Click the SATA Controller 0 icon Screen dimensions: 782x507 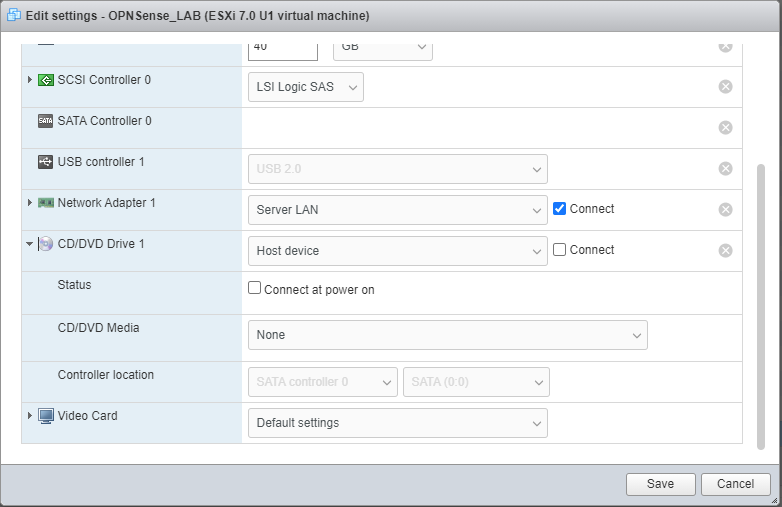pos(45,121)
